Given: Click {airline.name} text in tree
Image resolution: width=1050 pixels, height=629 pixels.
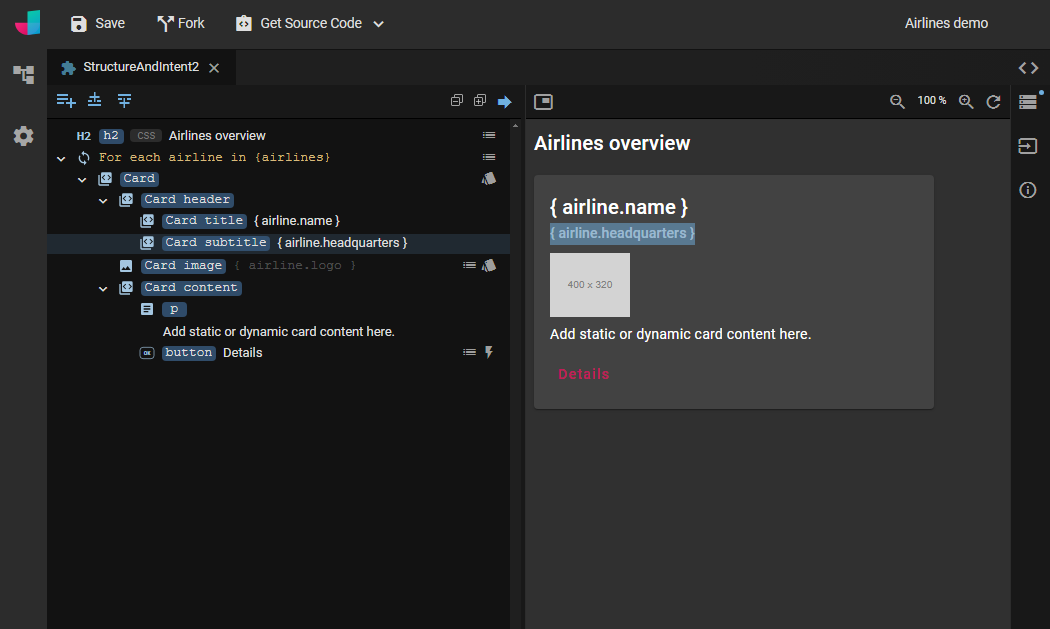Looking at the screenshot, I should coord(297,221).
